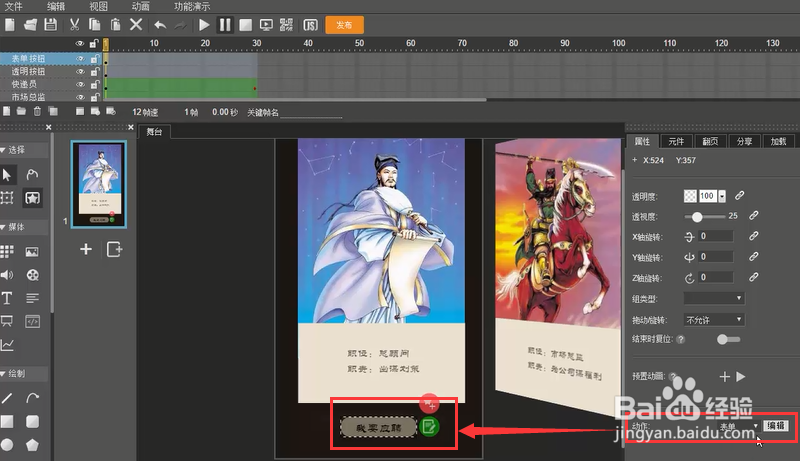800x461 pixels.
Task: Select the transform tool
Action: coord(7,197)
